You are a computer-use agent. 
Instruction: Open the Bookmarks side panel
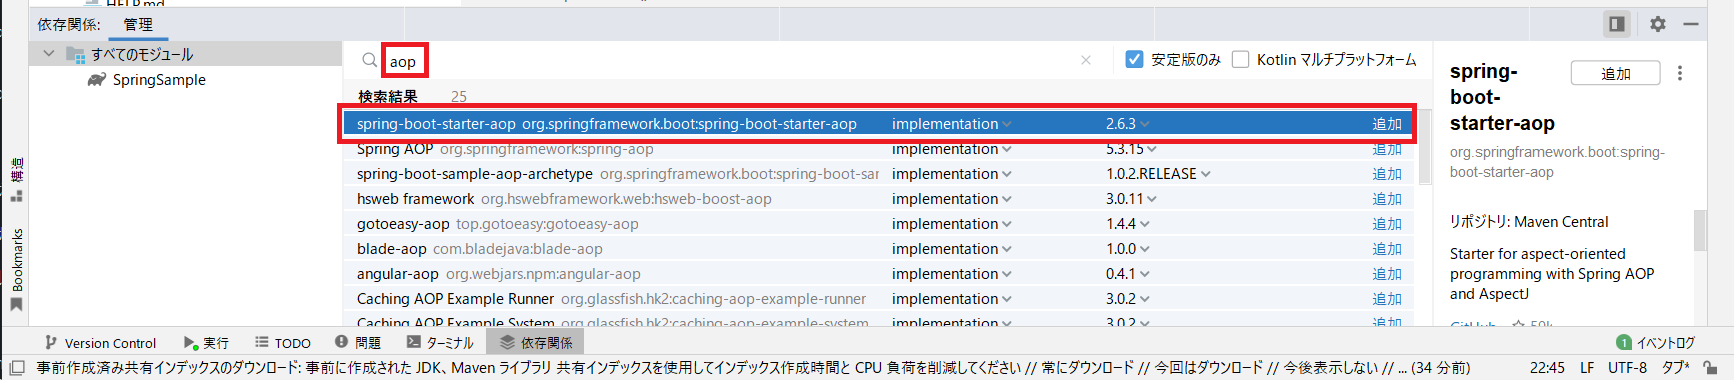pyautogui.click(x=16, y=270)
